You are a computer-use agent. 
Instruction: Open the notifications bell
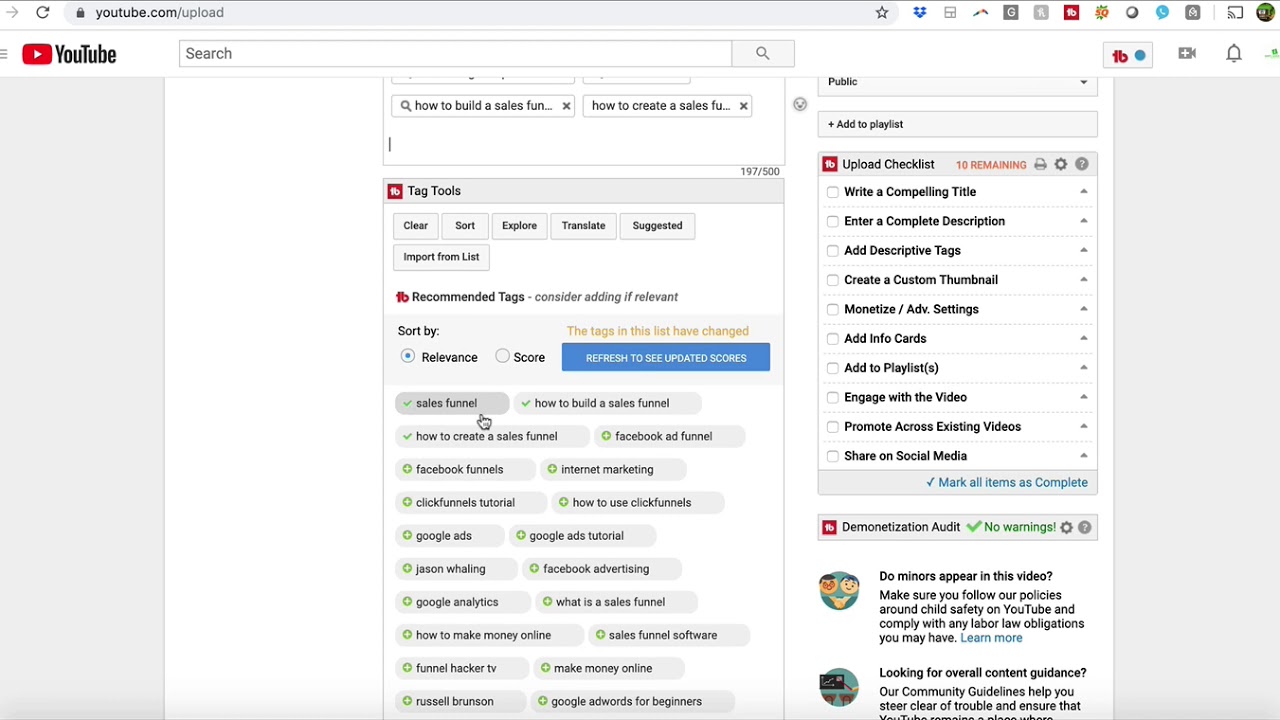pos(1234,54)
